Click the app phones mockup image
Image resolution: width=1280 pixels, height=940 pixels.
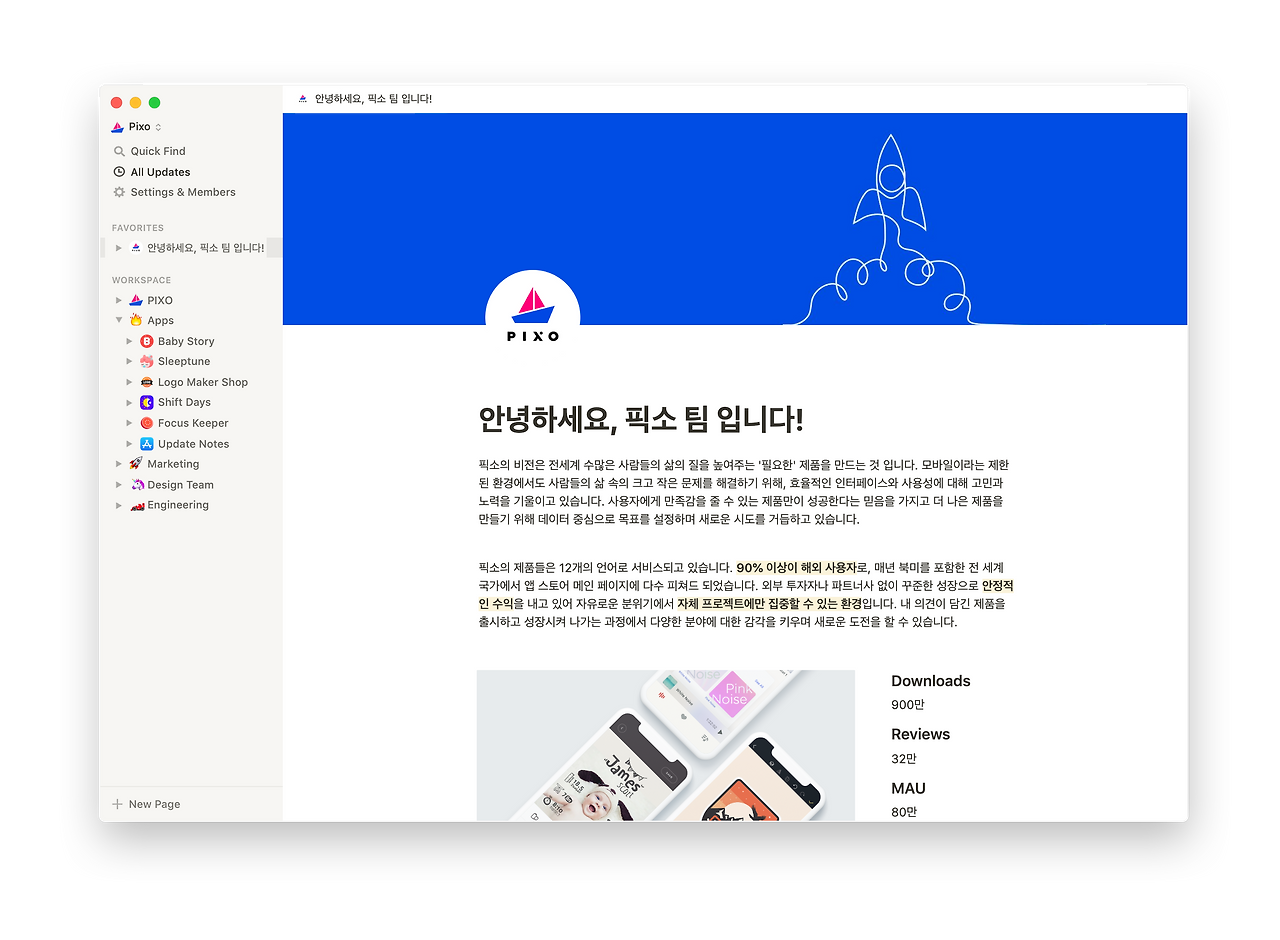[666, 746]
